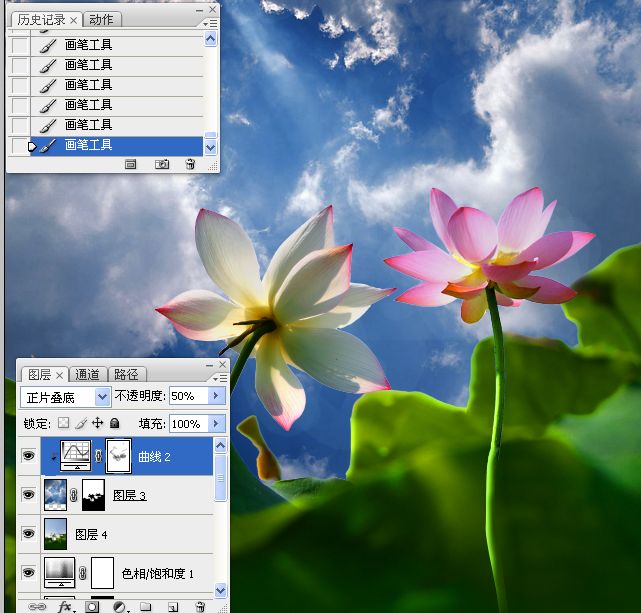This screenshot has height=613, width=641.
Task: Click the chain link on 色相/饱和度 1 layer
Action: point(83,573)
